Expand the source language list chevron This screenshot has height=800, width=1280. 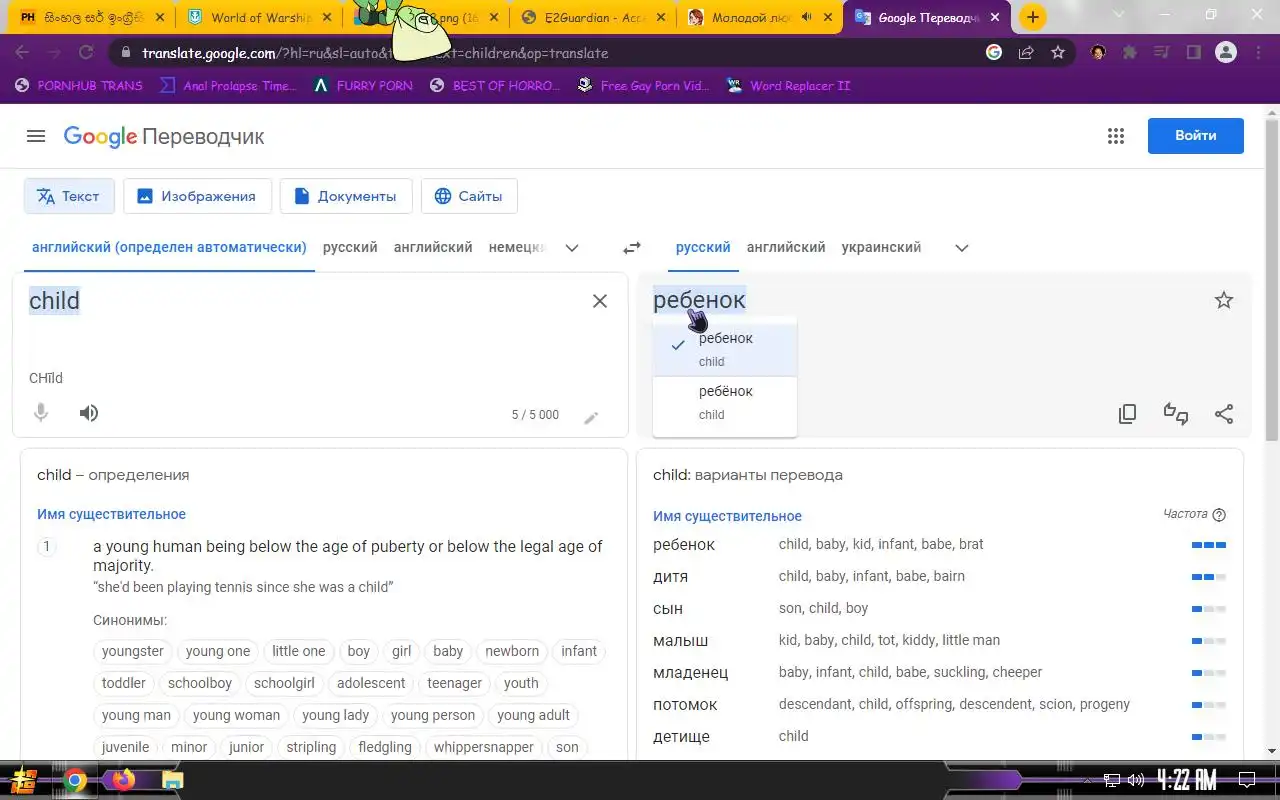pyautogui.click(x=572, y=248)
